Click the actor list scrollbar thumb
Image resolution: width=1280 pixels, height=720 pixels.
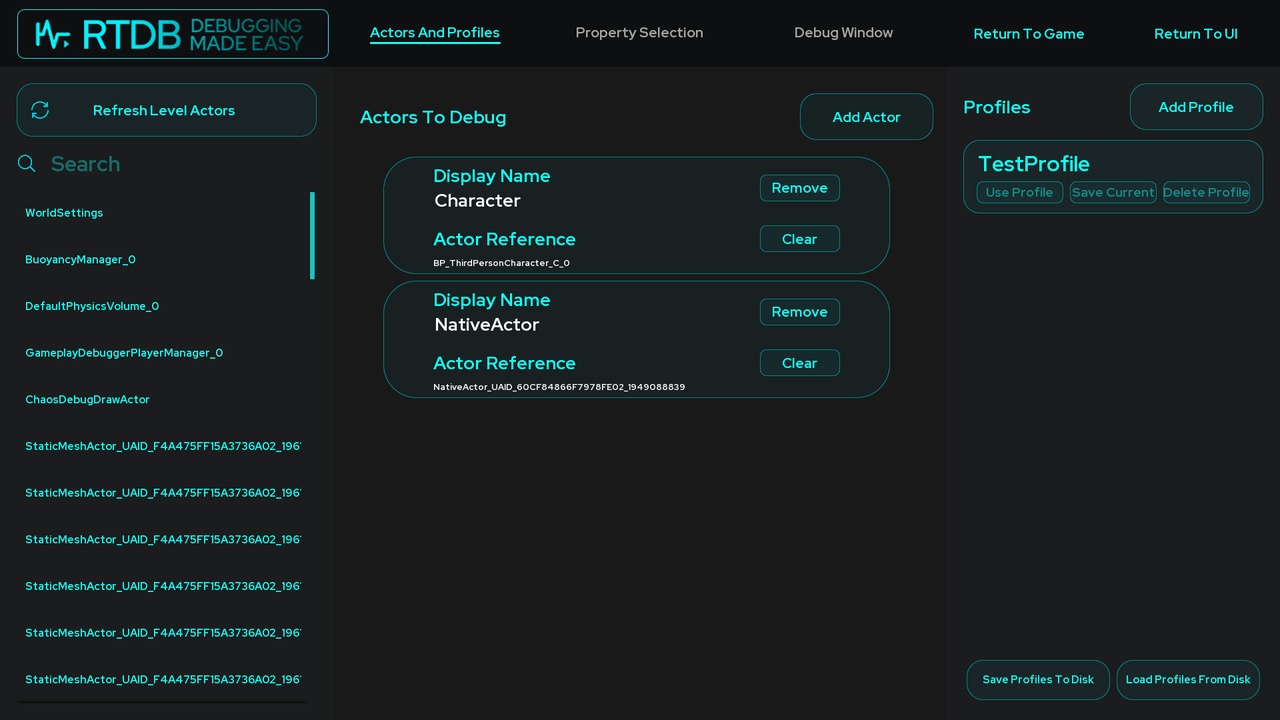tap(312, 236)
